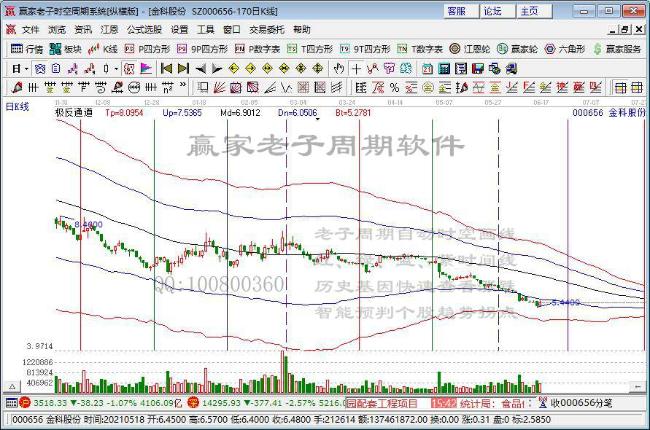Click the Tp=8.0954 value
Screen dimensions: 650x430
pos(124,112)
